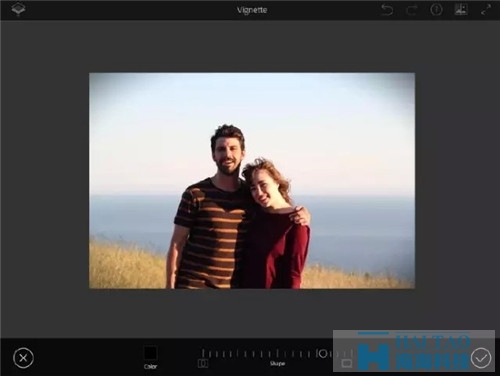The height and width of the screenshot is (376, 500).
Task: Expand the photo to fullscreen
Action: point(486,10)
